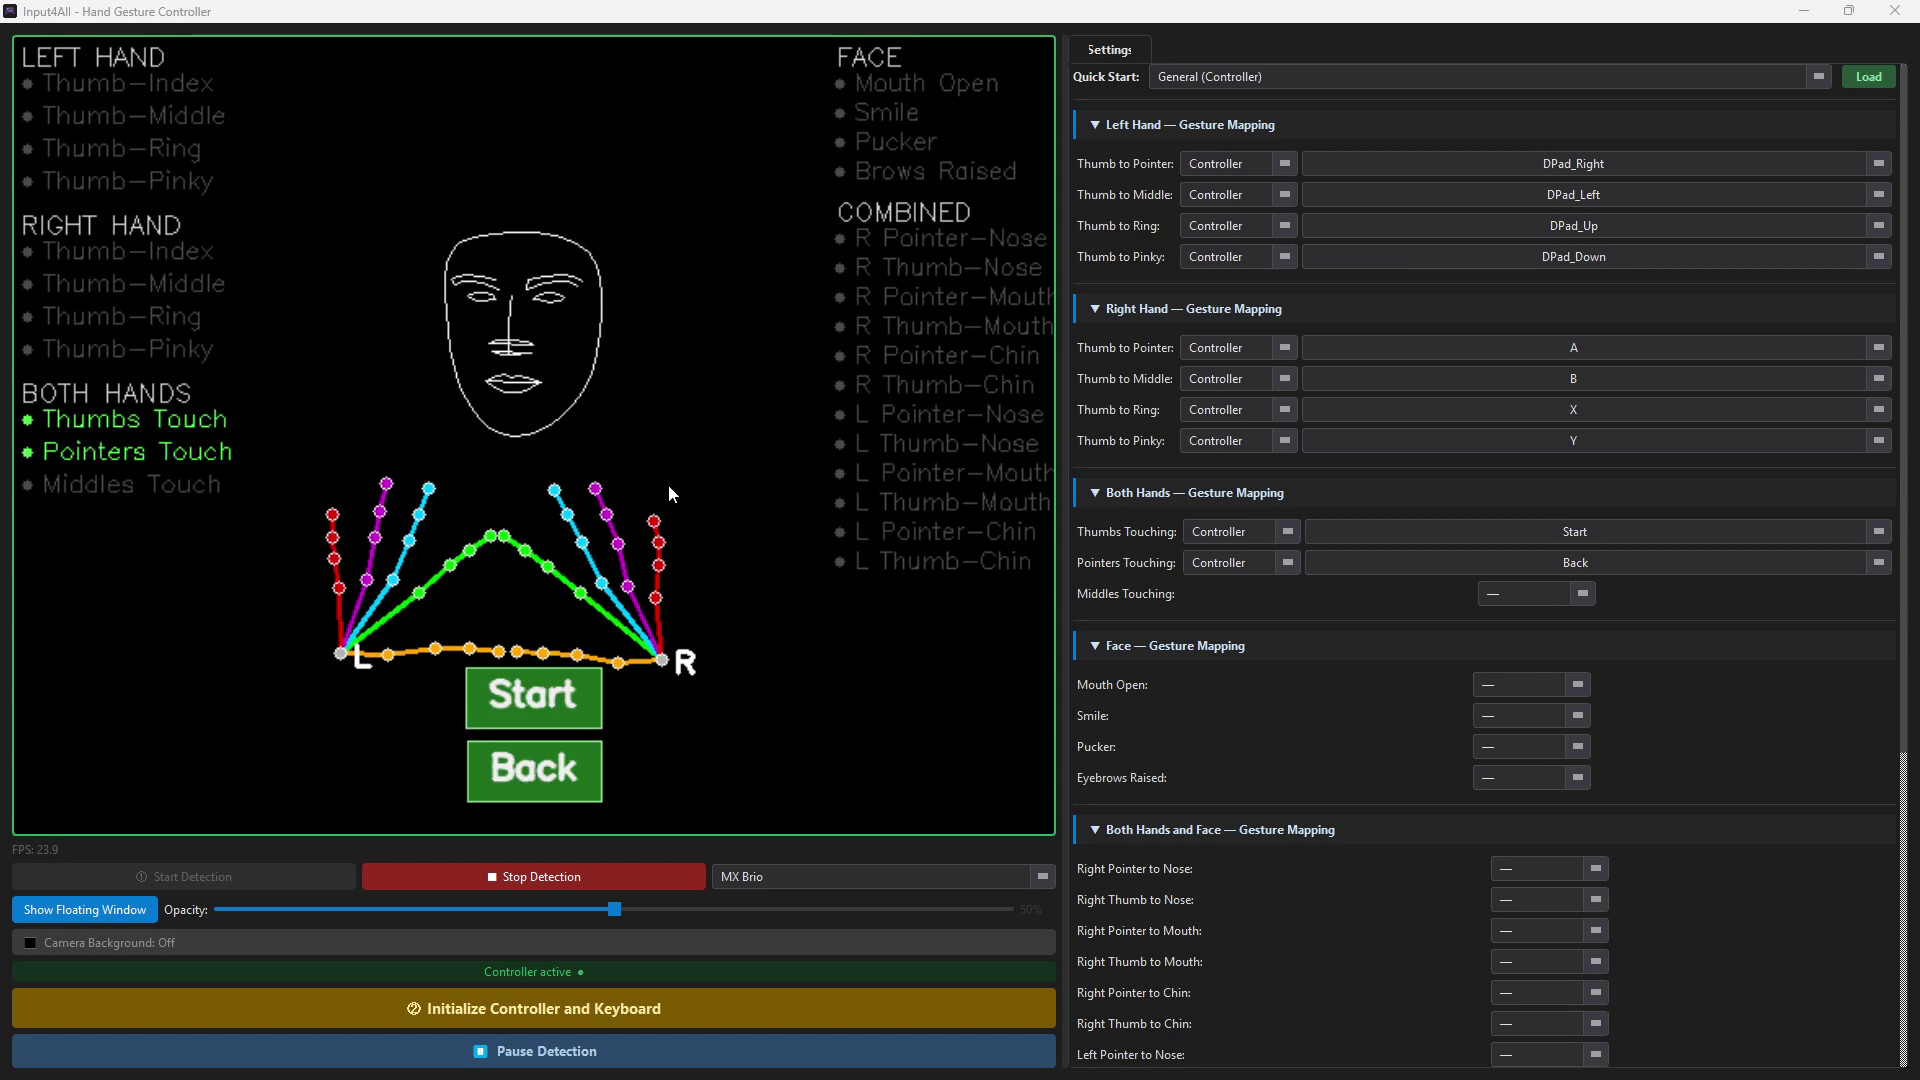Open the Back action dropdown arrow
The width and height of the screenshot is (1920, 1080).
pyautogui.click(x=1878, y=563)
